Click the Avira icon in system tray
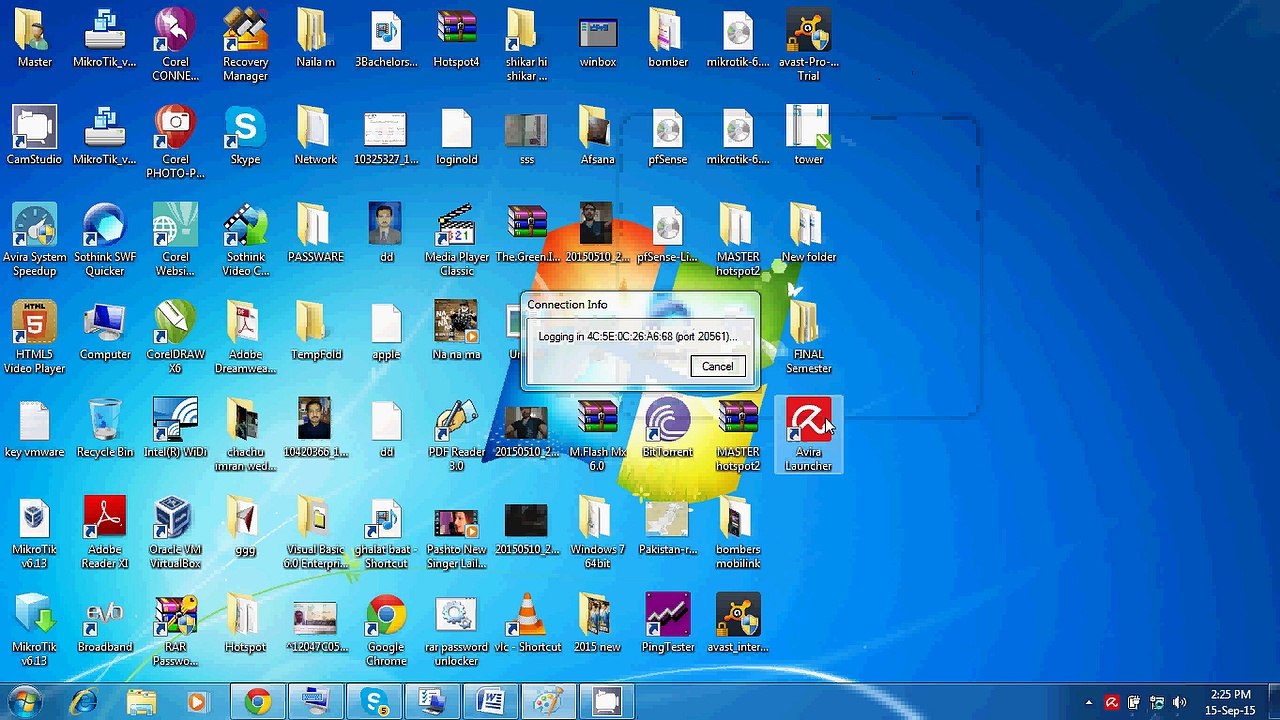 point(1111,703)
